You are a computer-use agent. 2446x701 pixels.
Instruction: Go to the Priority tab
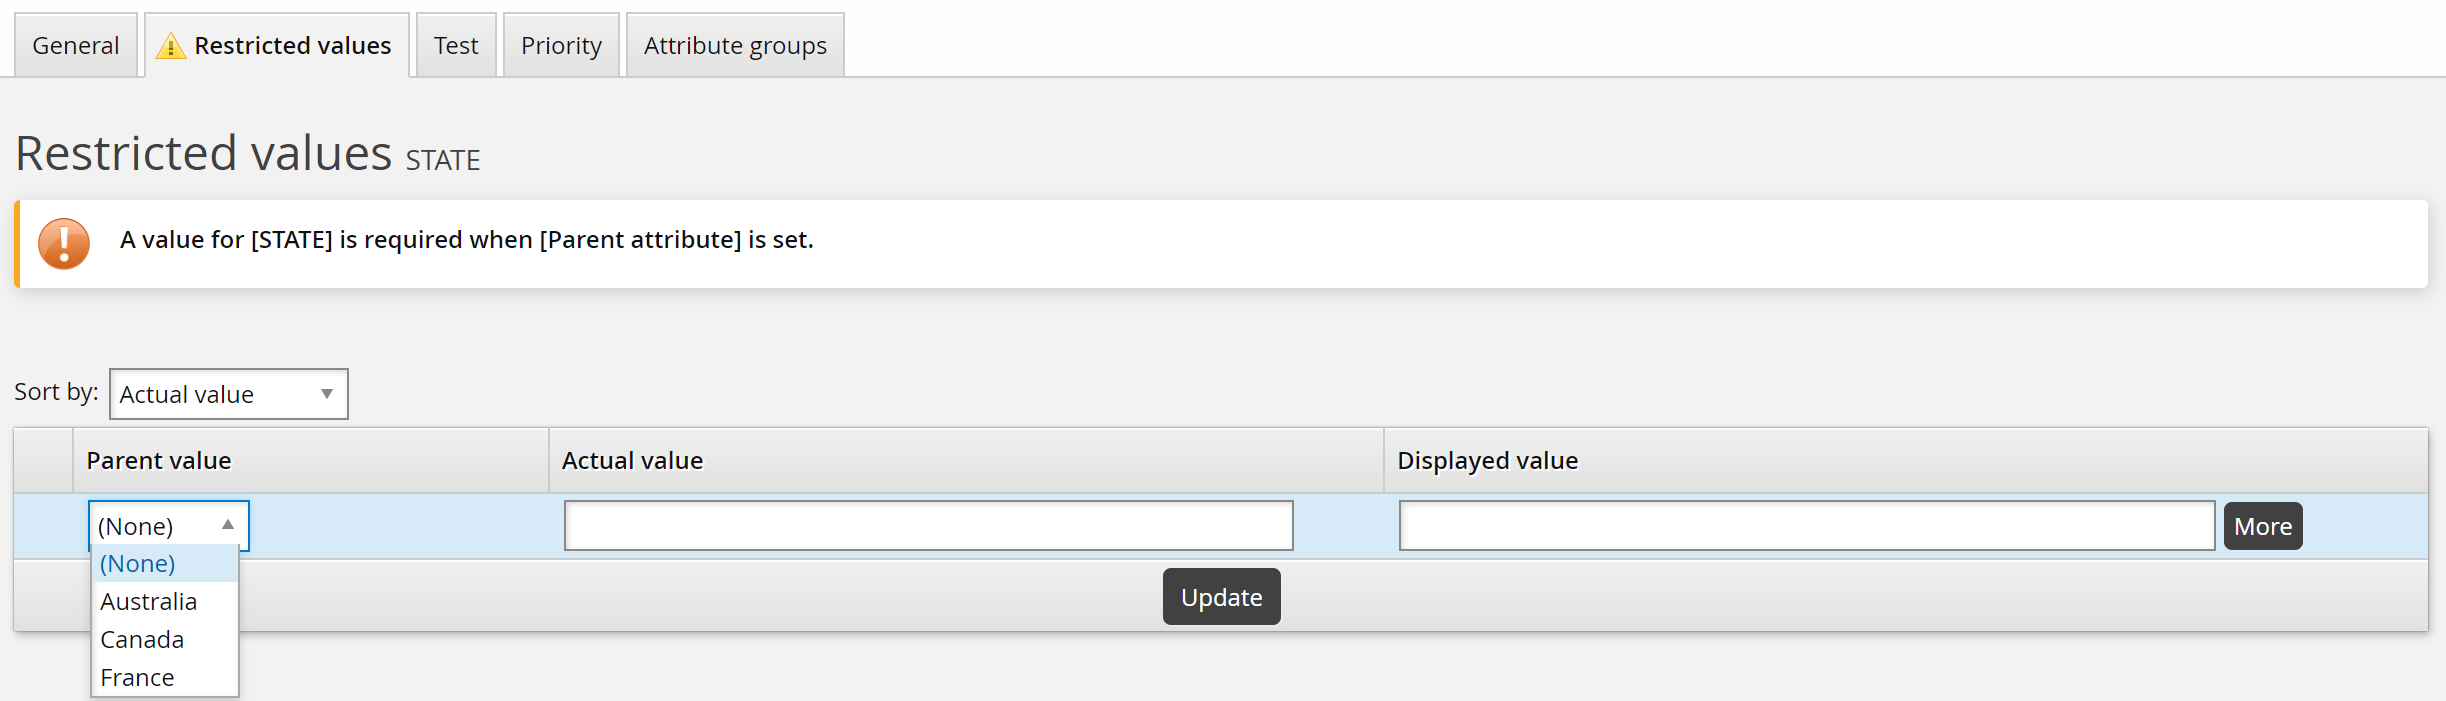[561, 46]
